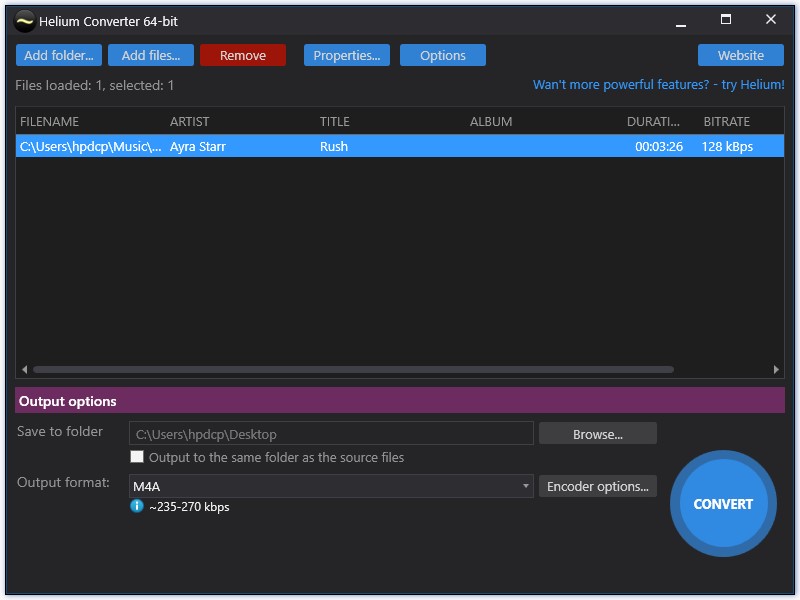Click the blue info icon beside bitrate estimate
Image resolution: width=800 pixels, height=600 pixels.
(x=137, y=506)
